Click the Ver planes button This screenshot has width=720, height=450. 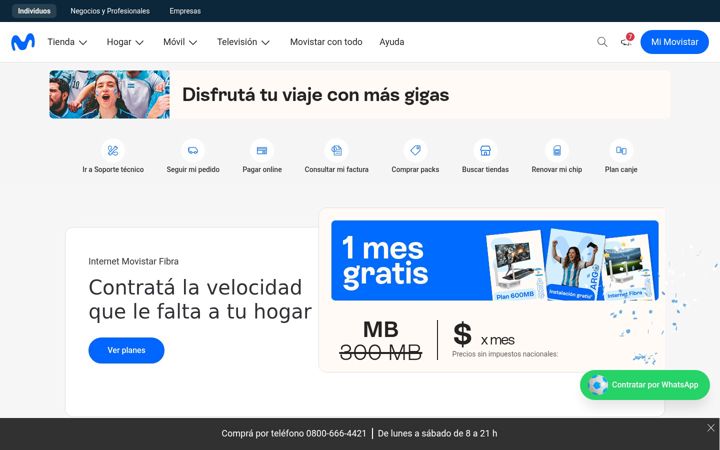coord(126,350)
